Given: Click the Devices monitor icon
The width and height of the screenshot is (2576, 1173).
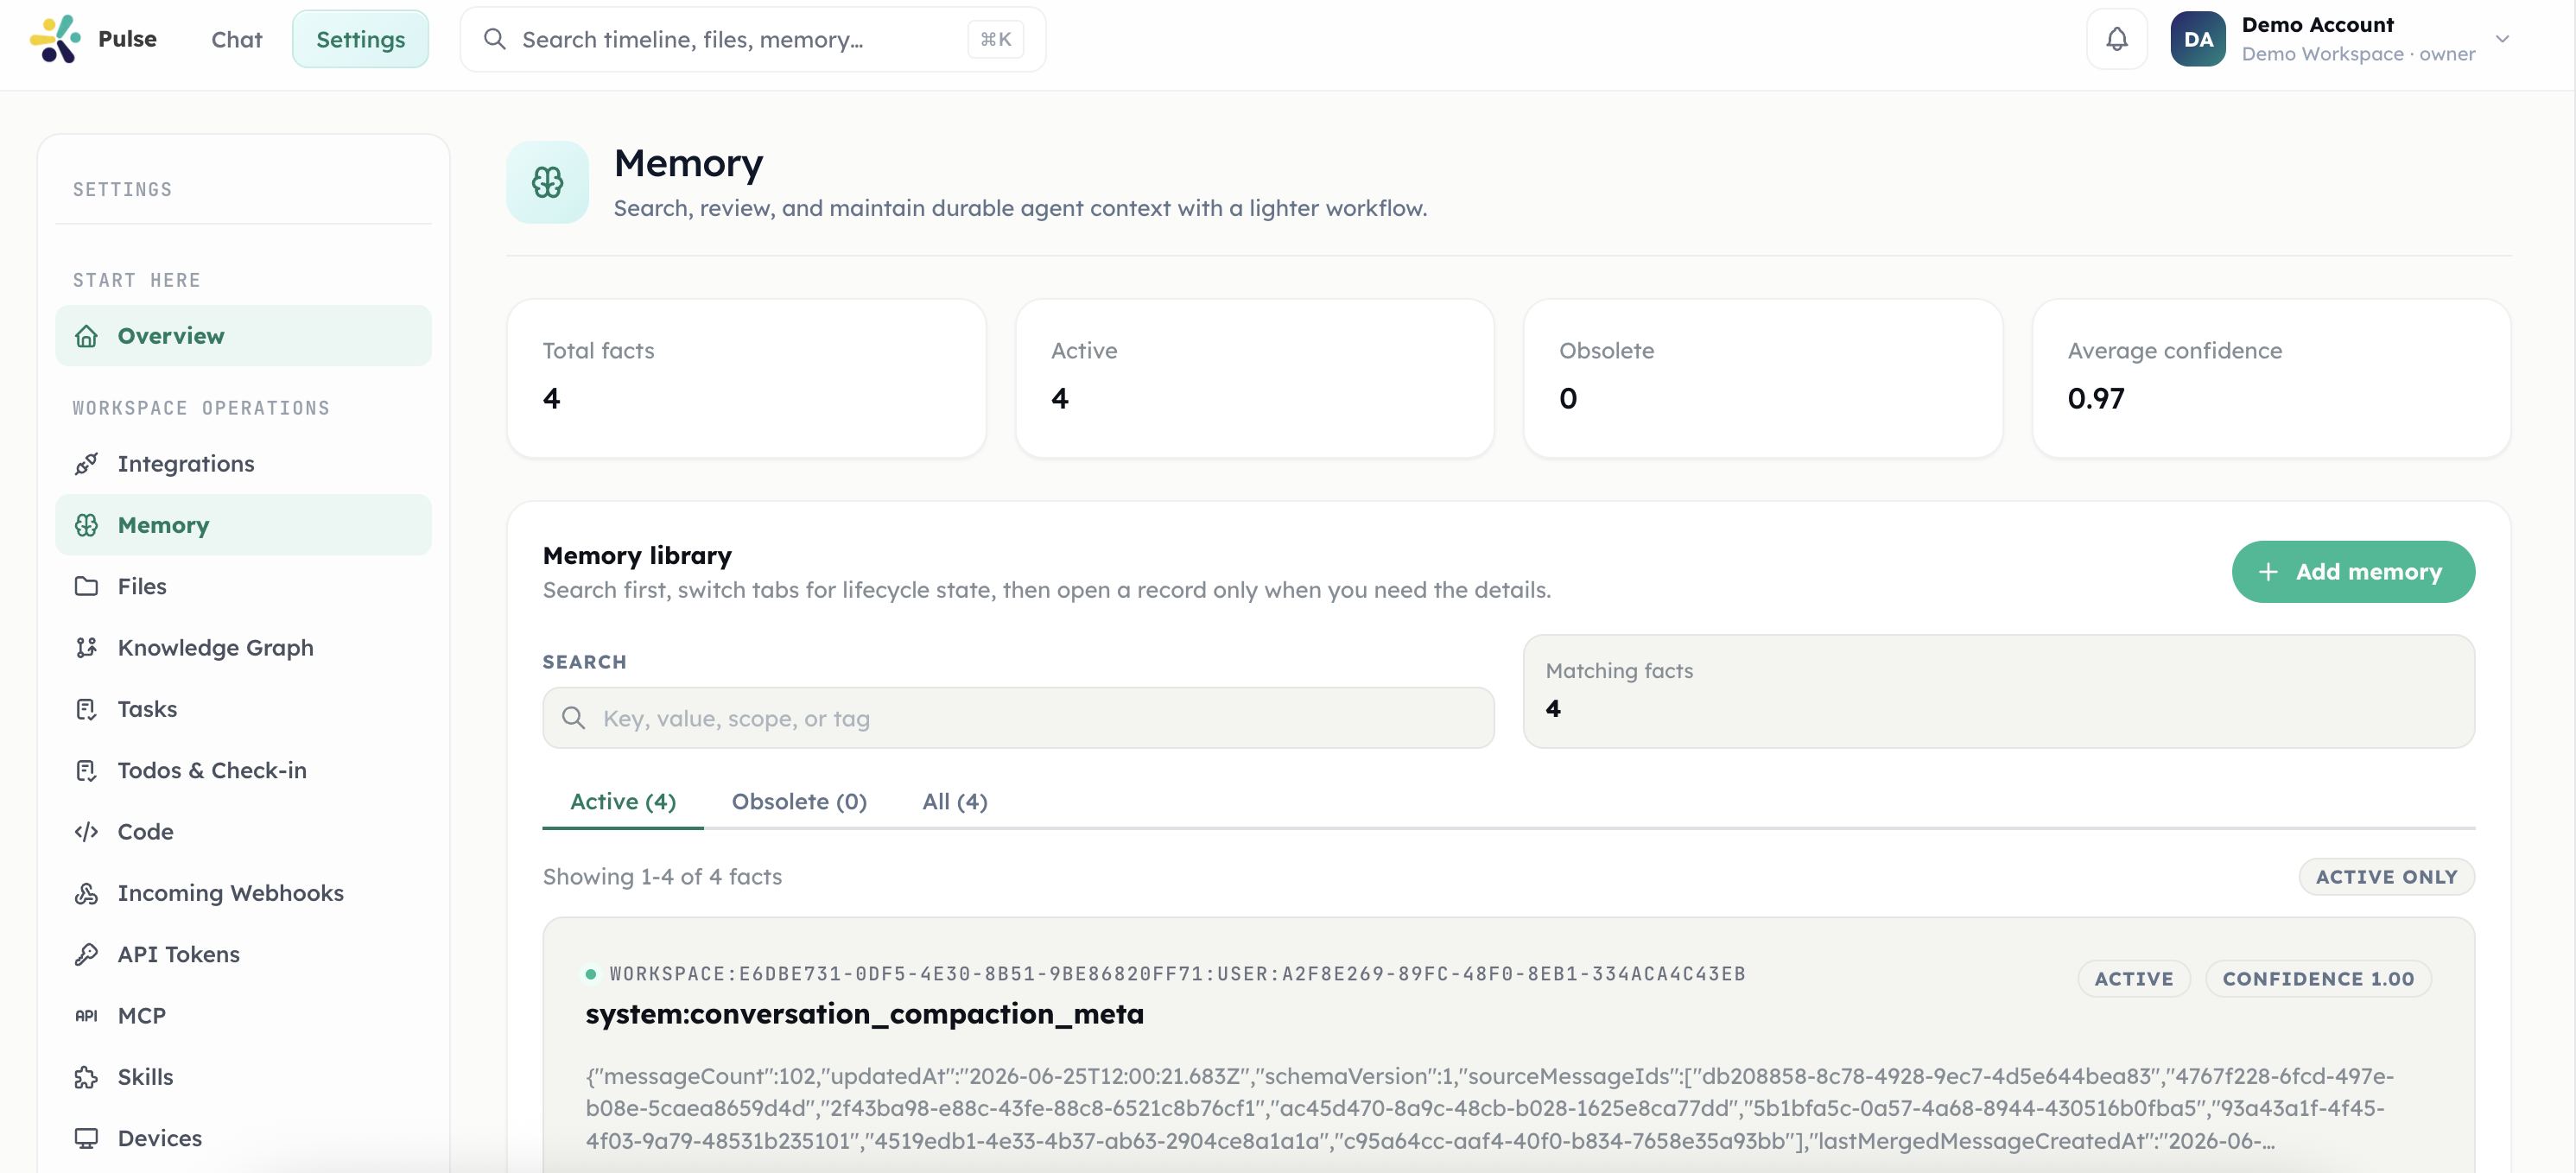Looking at the screenshot, I should pyautogui.click(x=87, y=1138).
